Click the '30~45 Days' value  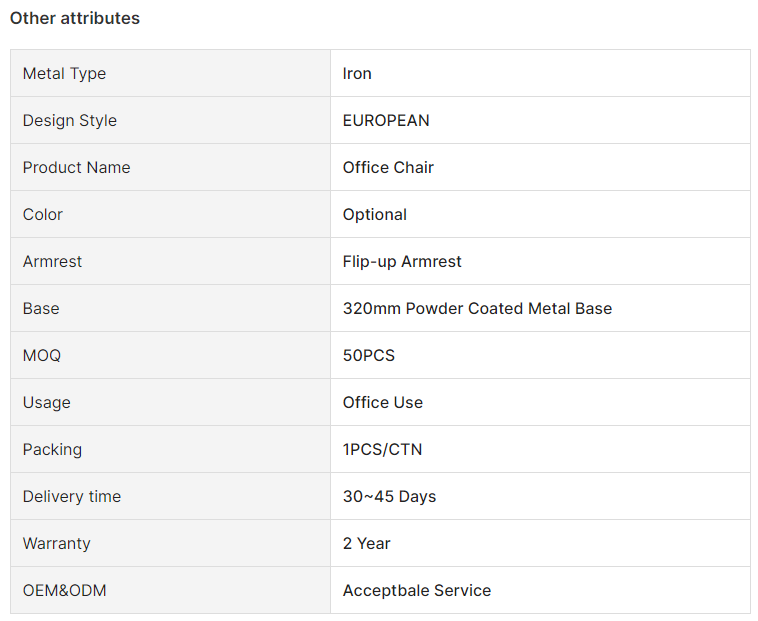[389, 497]
